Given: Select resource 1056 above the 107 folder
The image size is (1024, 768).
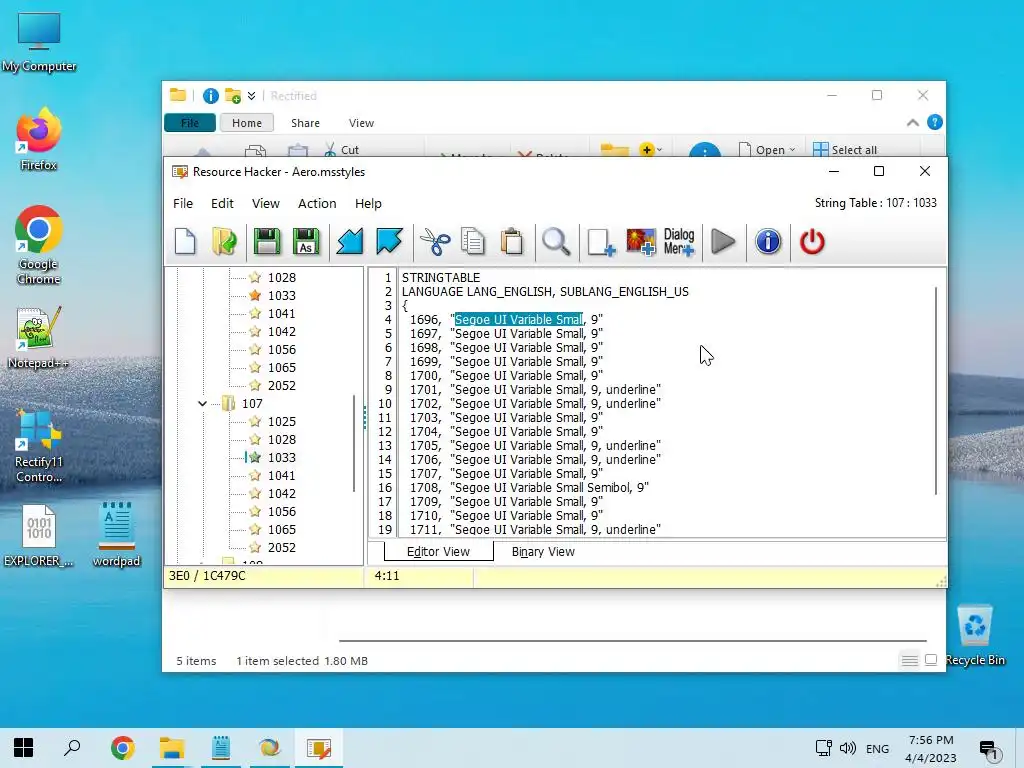Looking at the screenshot, I should [281, 349].
